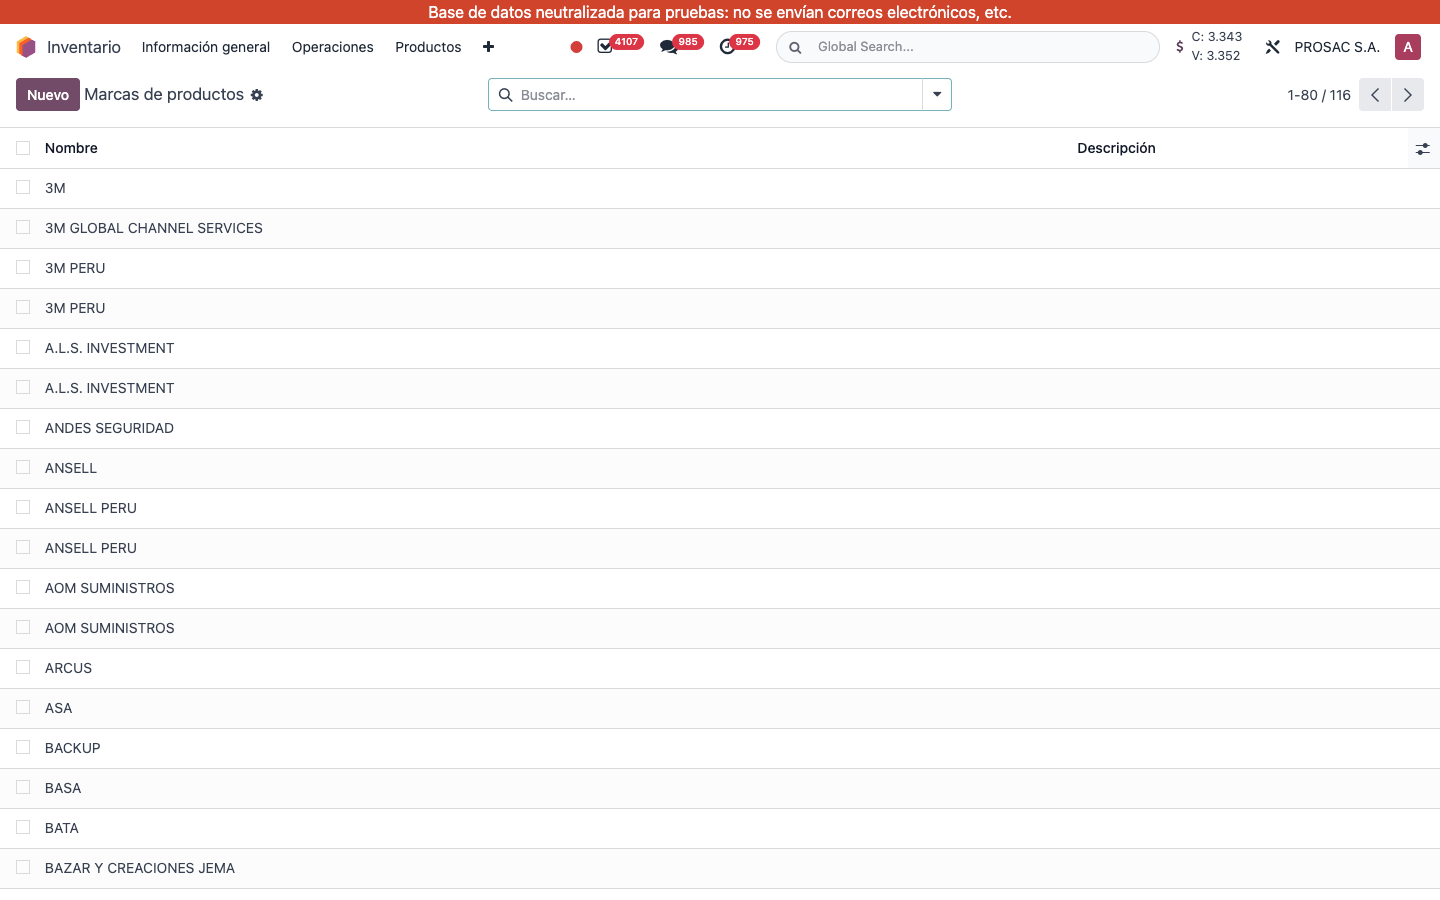Check the ASA row checkbox
The width and height of the screenshot is (1440, 900).
23,708
